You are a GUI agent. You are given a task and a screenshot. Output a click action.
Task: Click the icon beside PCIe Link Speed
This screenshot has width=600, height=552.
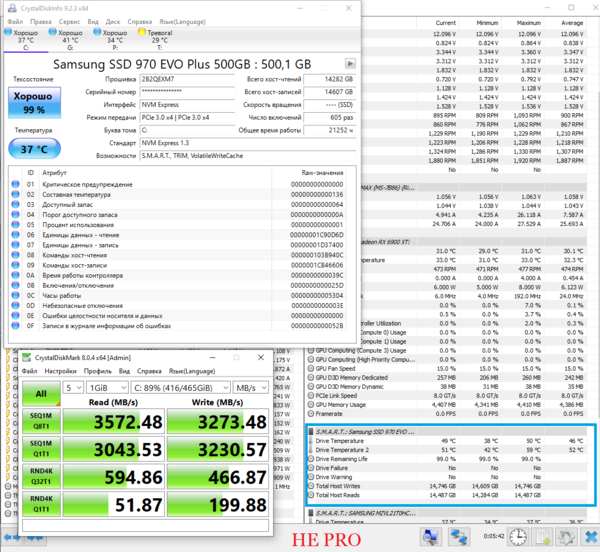coord(311,396)
